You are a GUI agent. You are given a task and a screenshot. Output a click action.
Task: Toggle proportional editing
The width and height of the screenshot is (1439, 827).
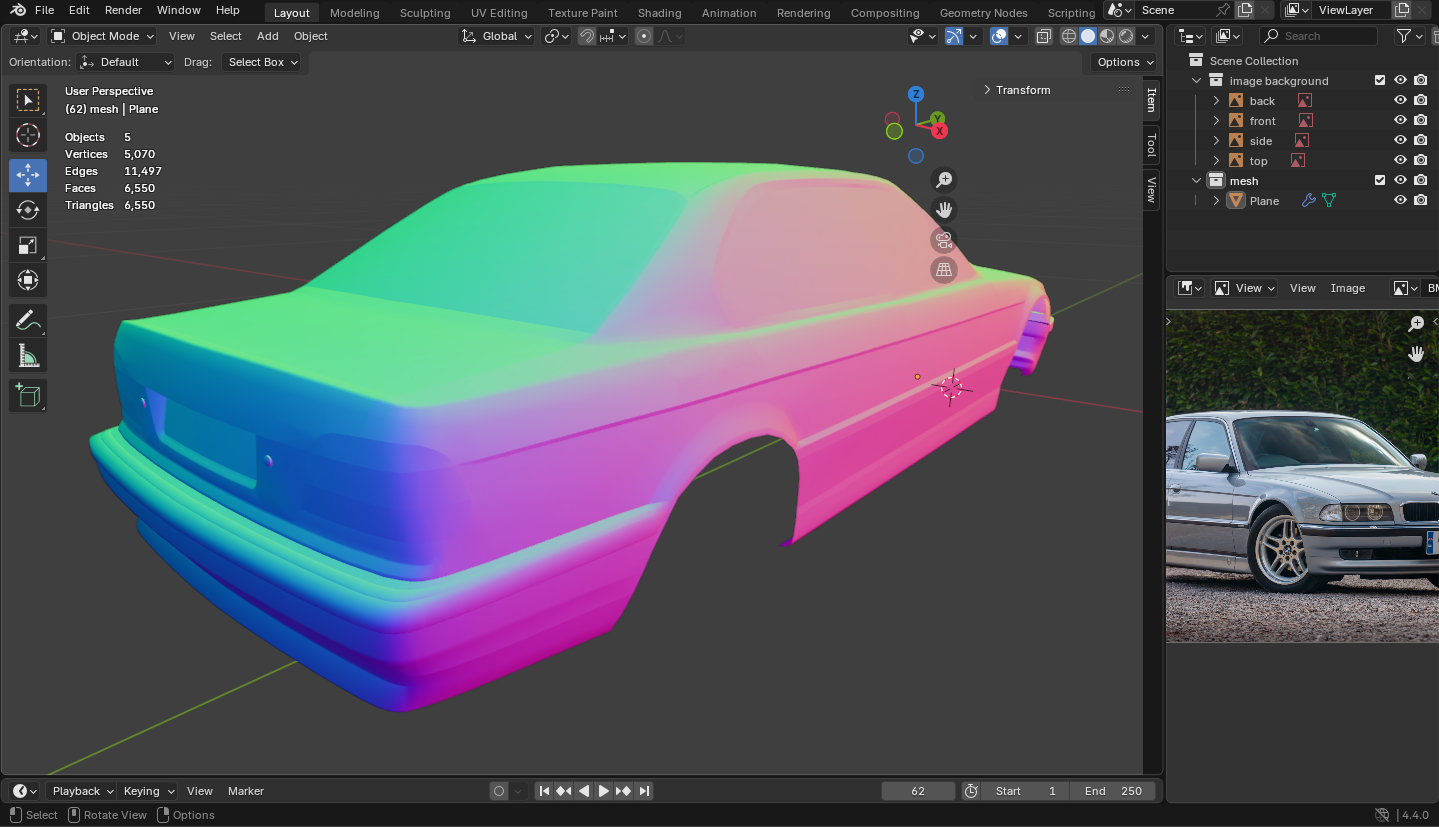pos(644,36)
